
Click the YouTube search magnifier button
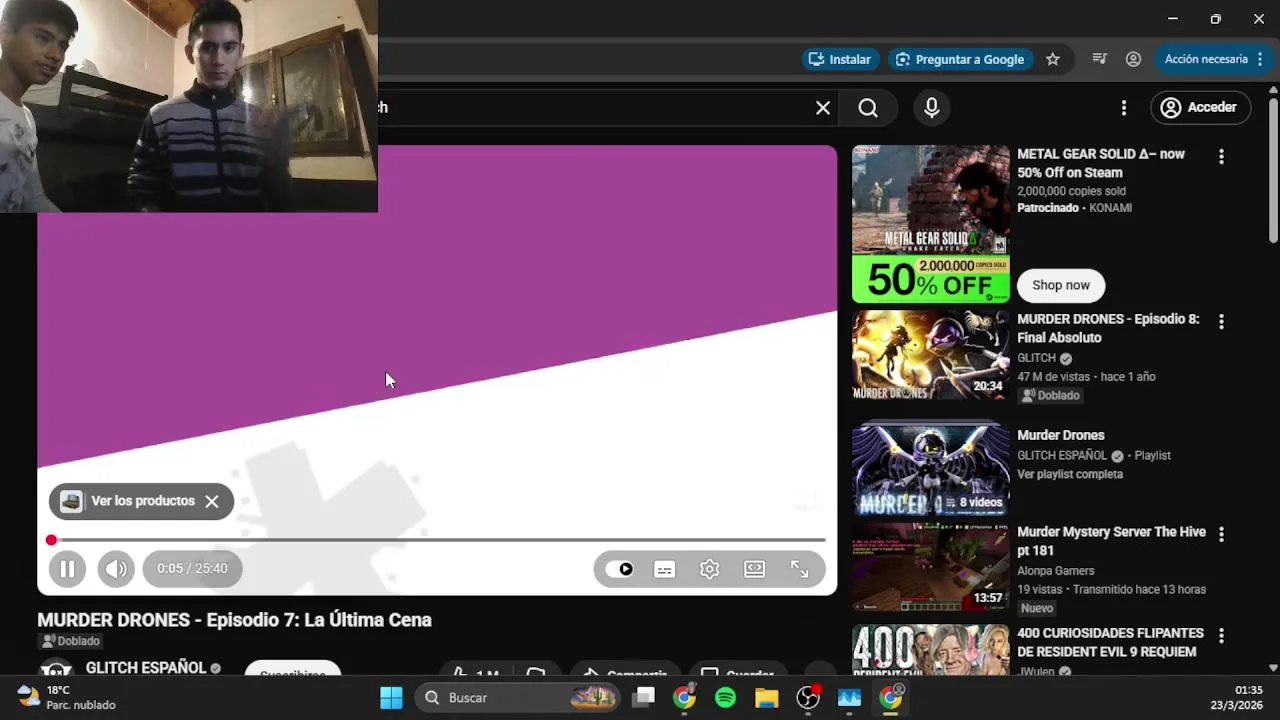868,108
